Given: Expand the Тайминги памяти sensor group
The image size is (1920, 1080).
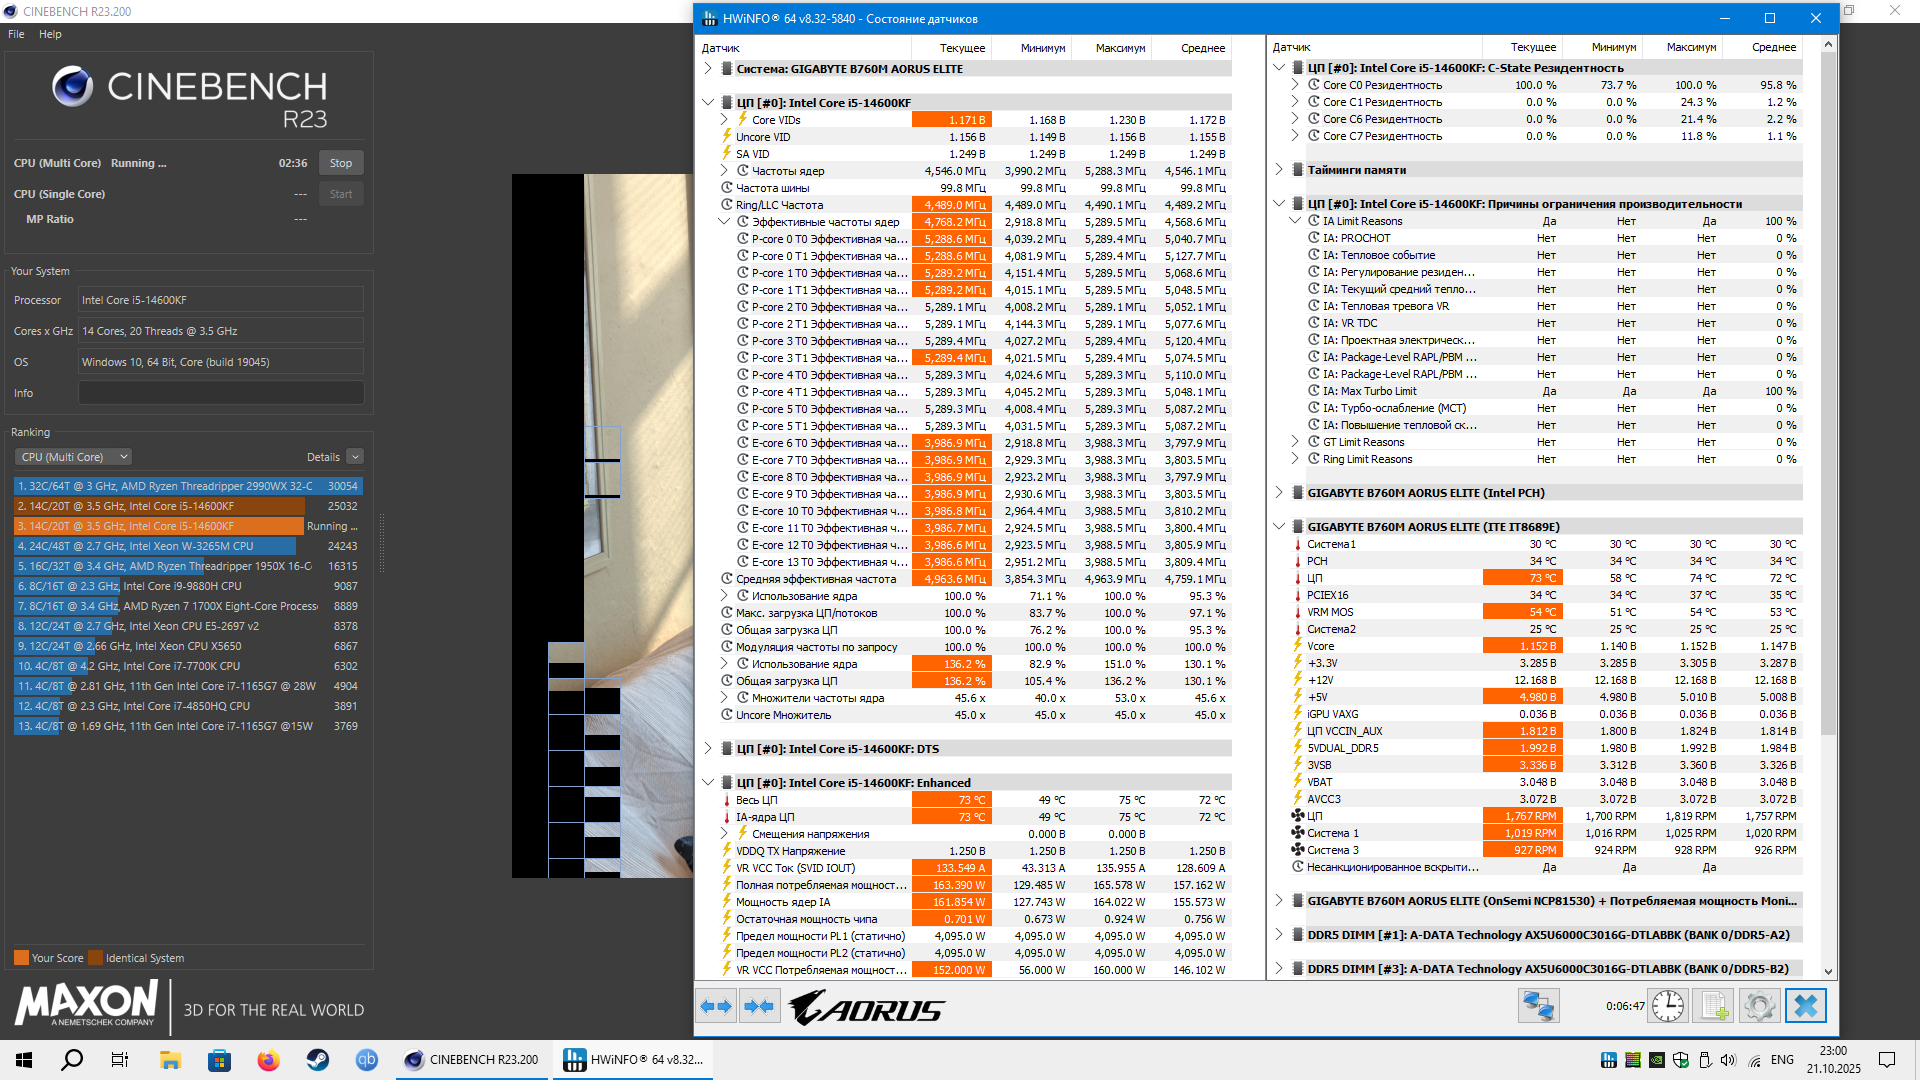Looking at the screenshot, I should click(x=1279, y=170).
